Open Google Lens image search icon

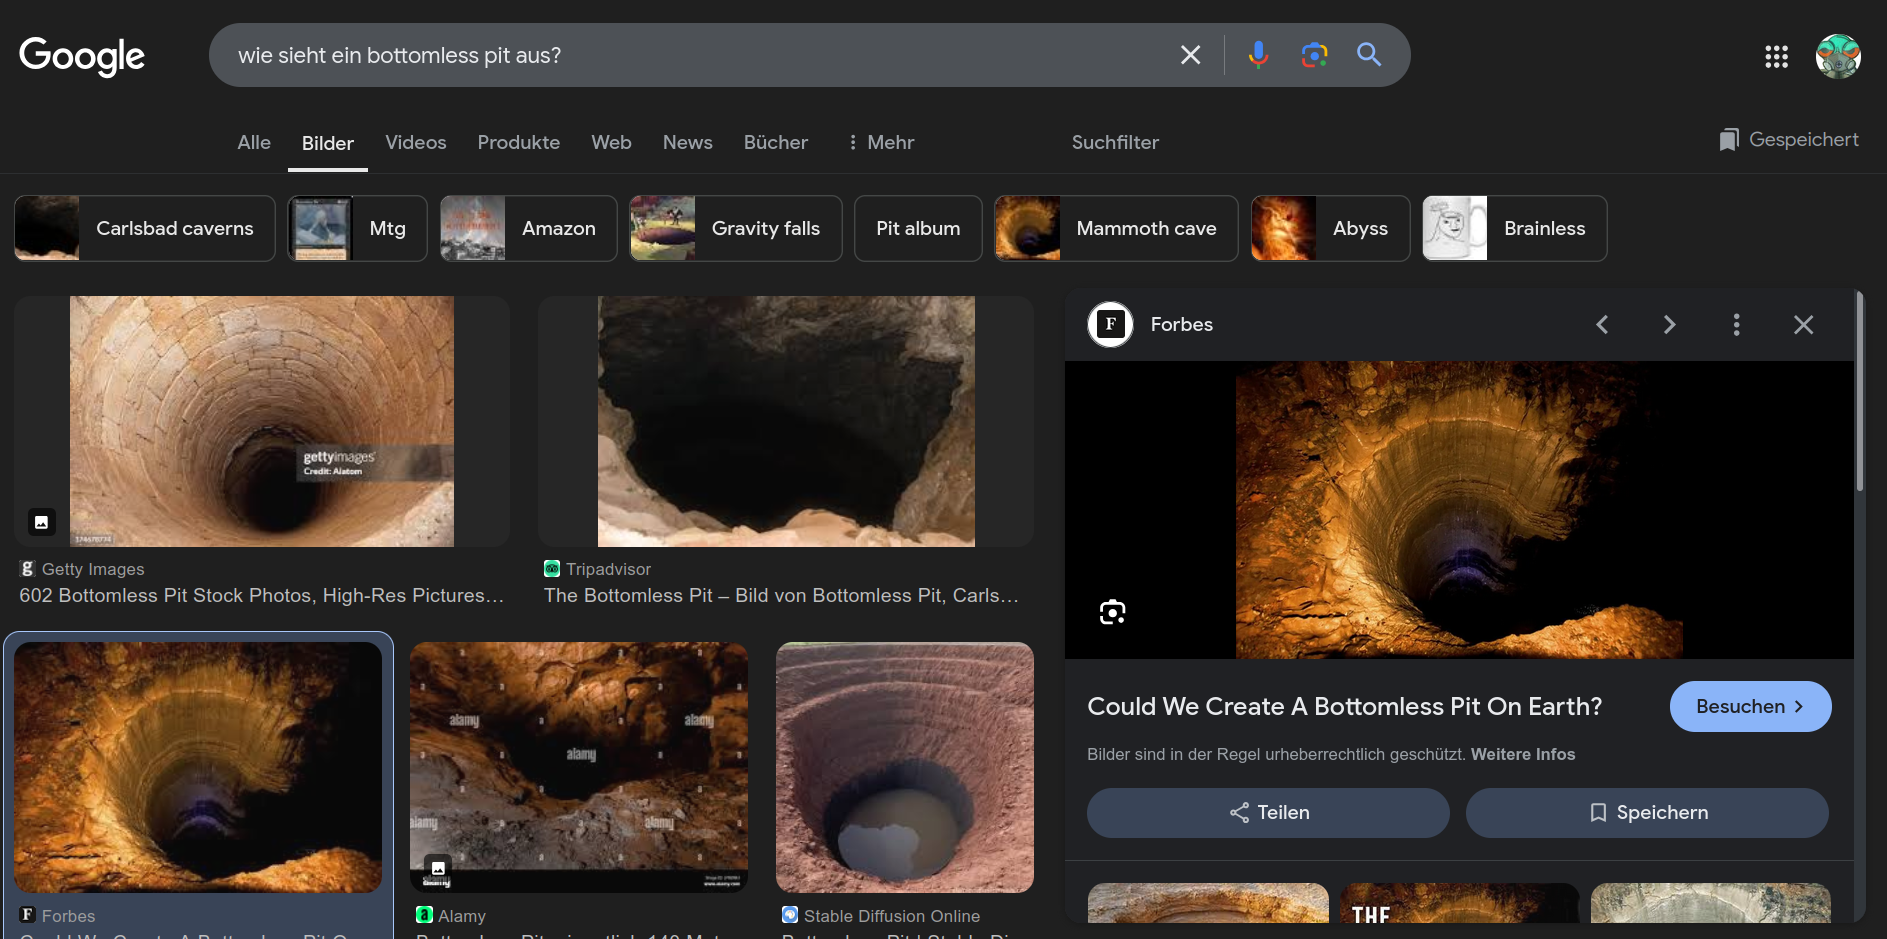coord(1314,55)
